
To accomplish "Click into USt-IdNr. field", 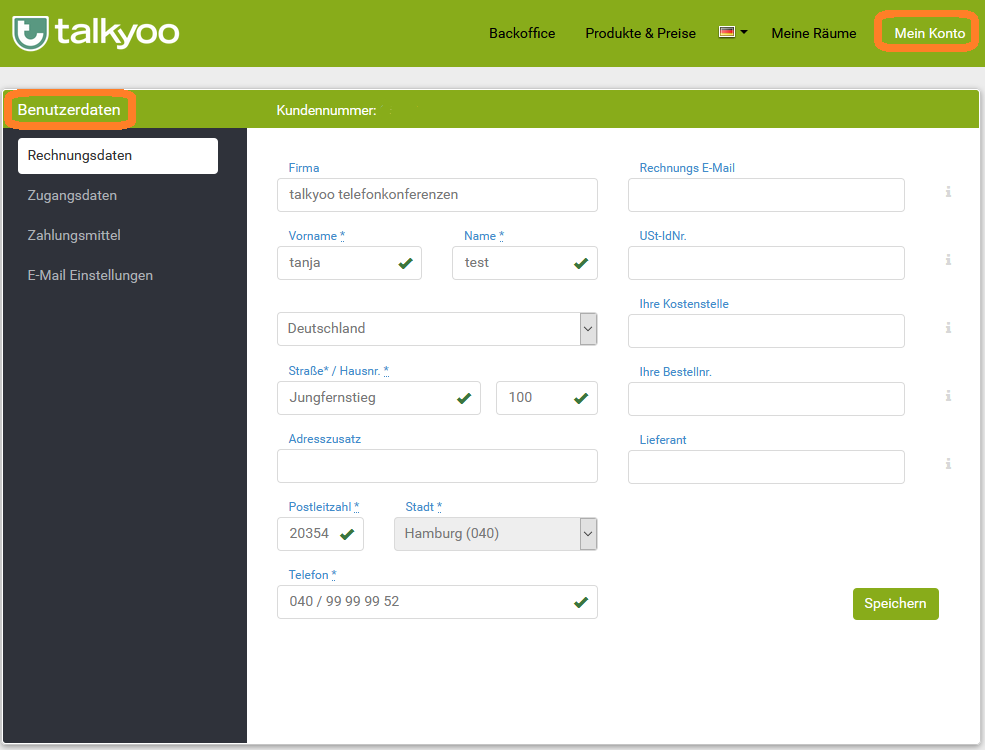I will pos(766,263).
